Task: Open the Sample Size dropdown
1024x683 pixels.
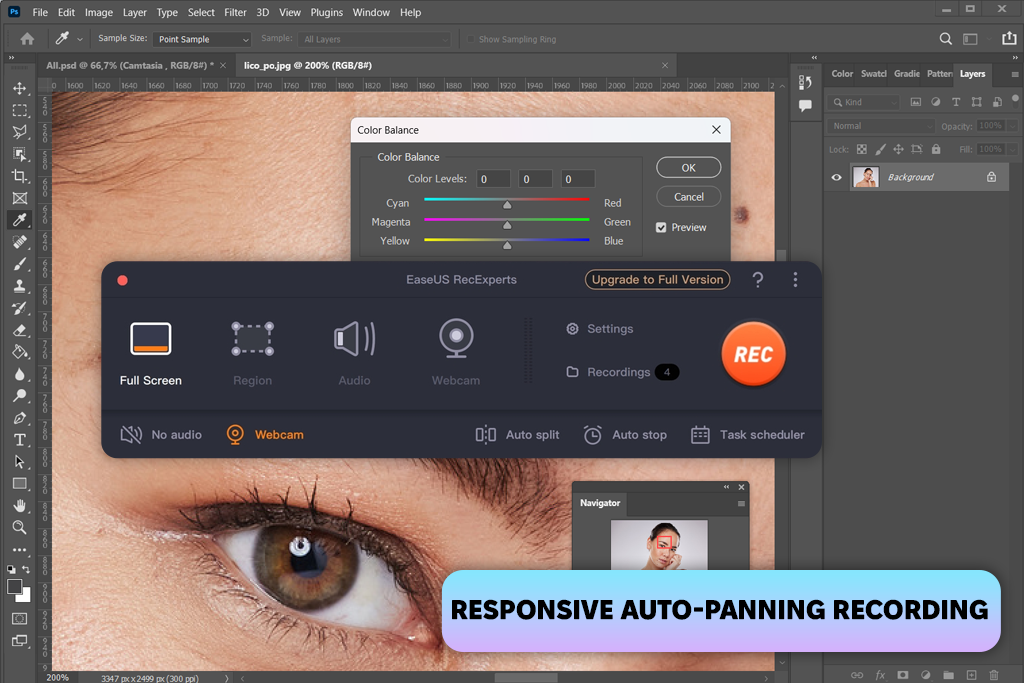Action: point(202,39)
